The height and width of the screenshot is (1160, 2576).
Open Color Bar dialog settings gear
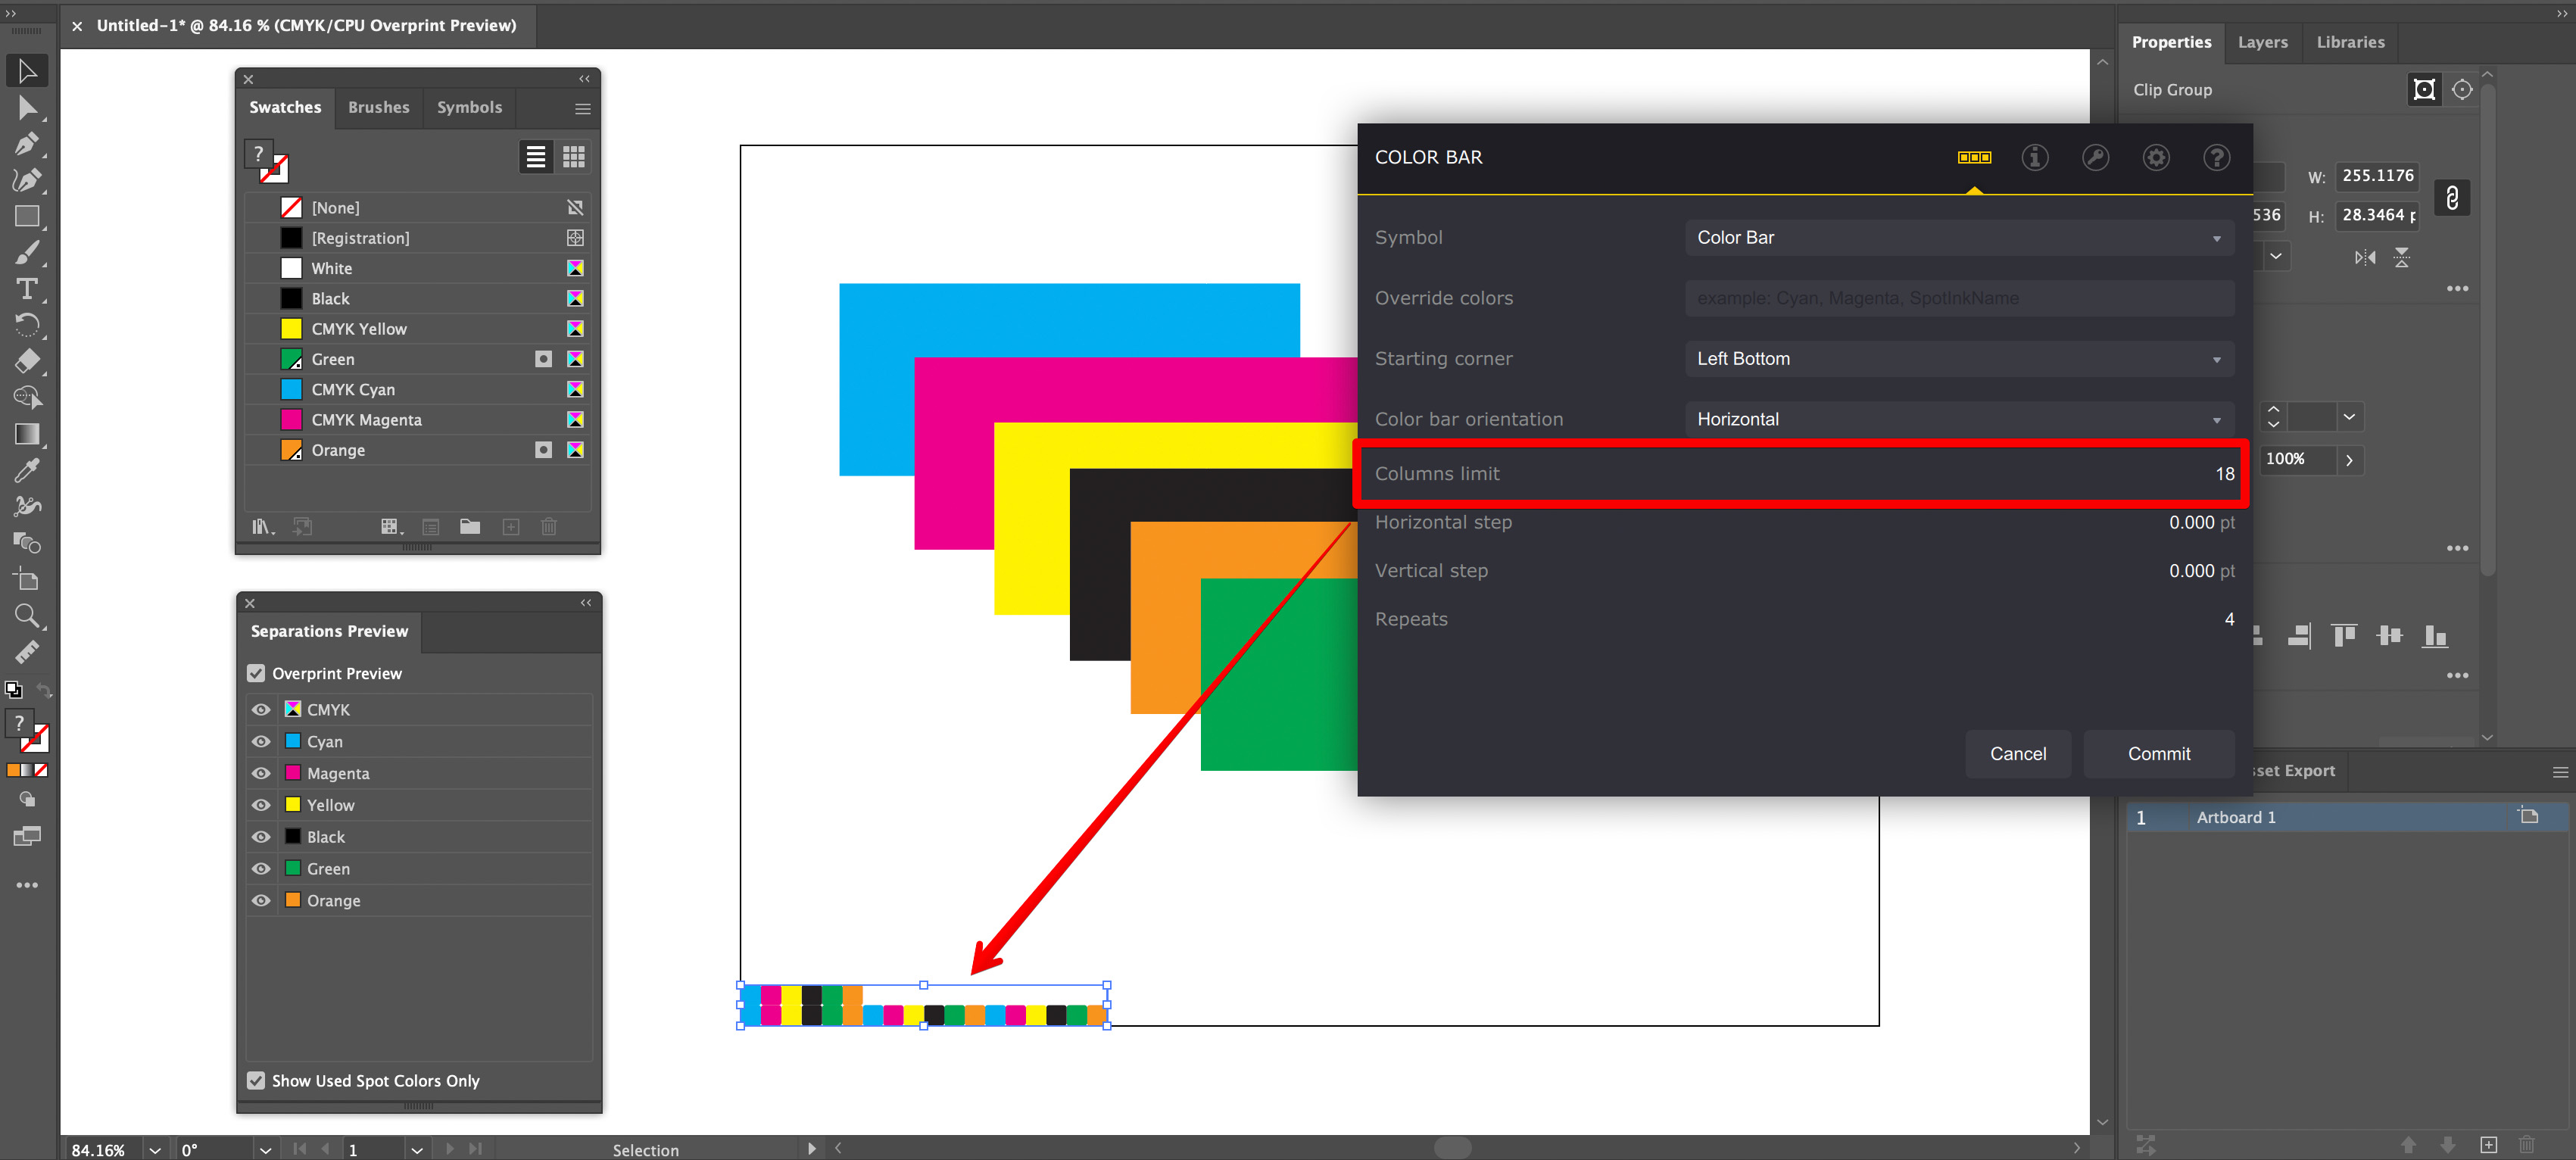2156,157
